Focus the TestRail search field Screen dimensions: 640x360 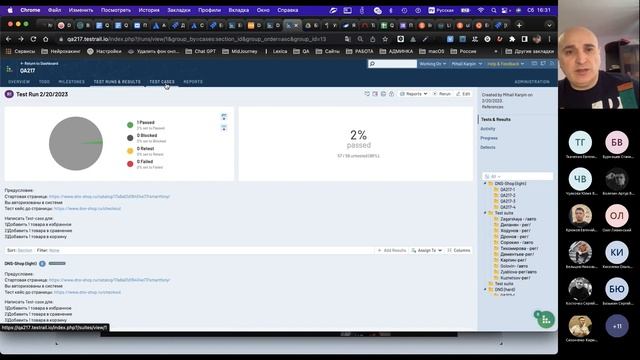(392, 64)
